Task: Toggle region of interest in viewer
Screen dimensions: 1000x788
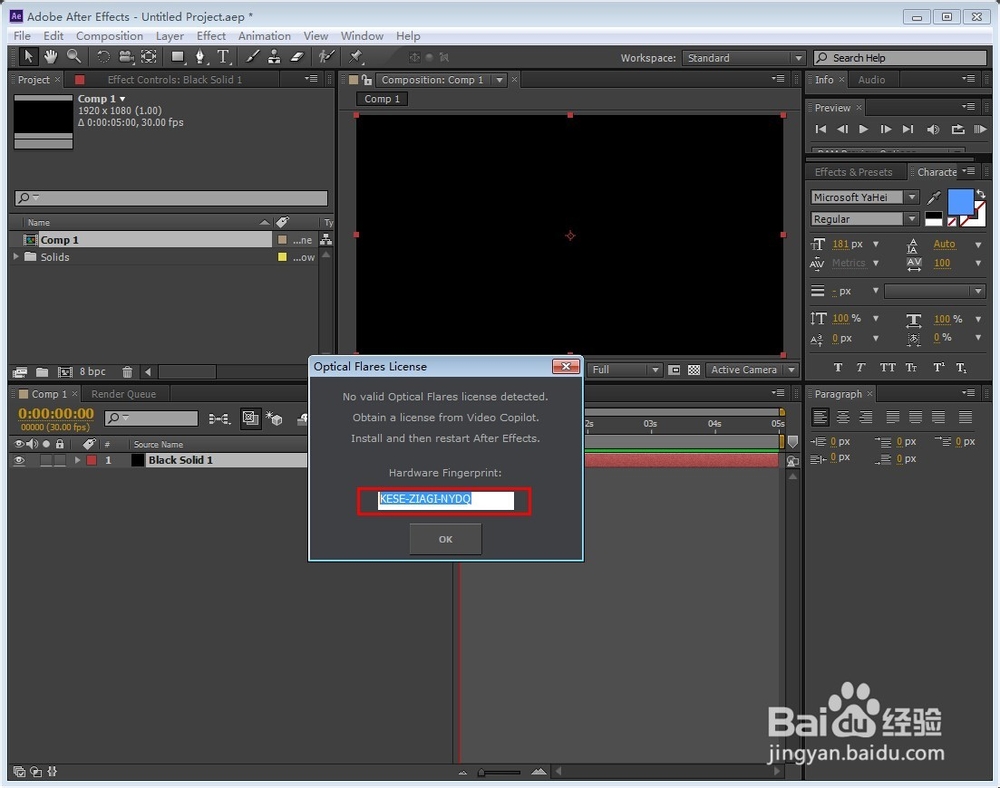Action: click(674, 370)
